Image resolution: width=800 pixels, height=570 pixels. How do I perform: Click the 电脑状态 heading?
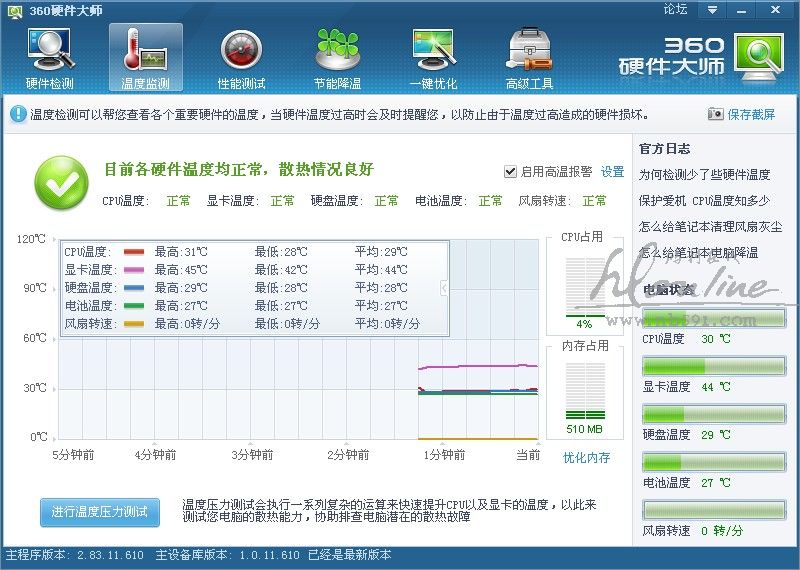pyautogui.click(x=668, y=289)
